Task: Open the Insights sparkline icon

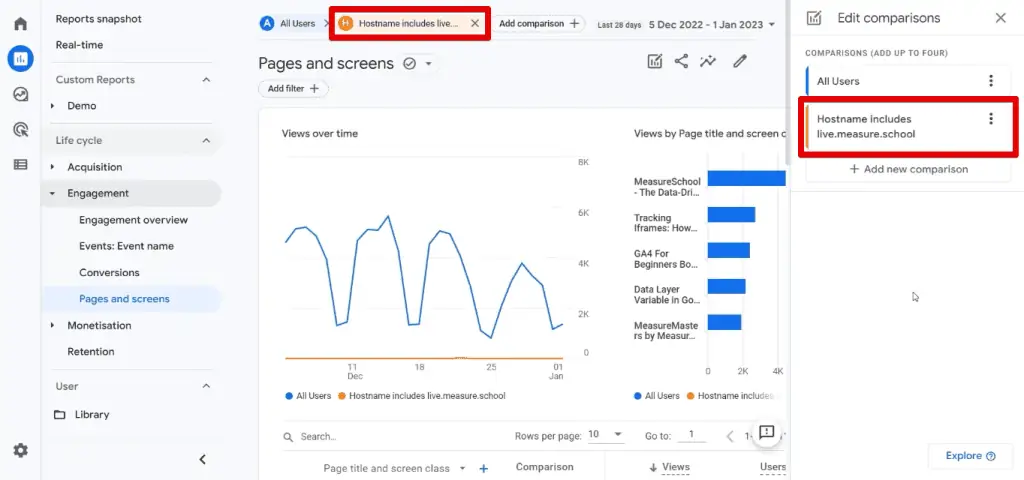Action: pos(708,61)
